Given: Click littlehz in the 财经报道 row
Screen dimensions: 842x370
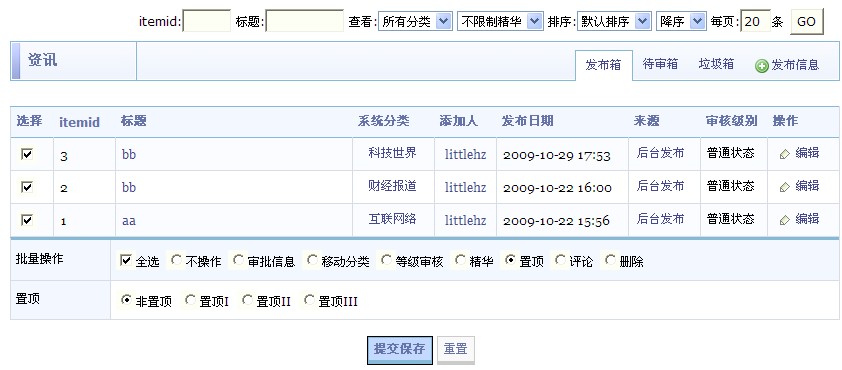Looking at the screenshot, I should 466,187.
